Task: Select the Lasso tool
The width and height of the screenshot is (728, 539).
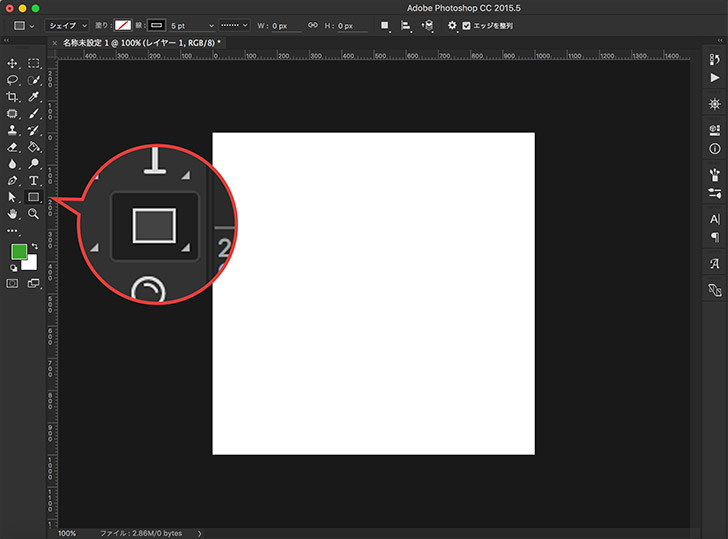Action: tap(12, 80)
